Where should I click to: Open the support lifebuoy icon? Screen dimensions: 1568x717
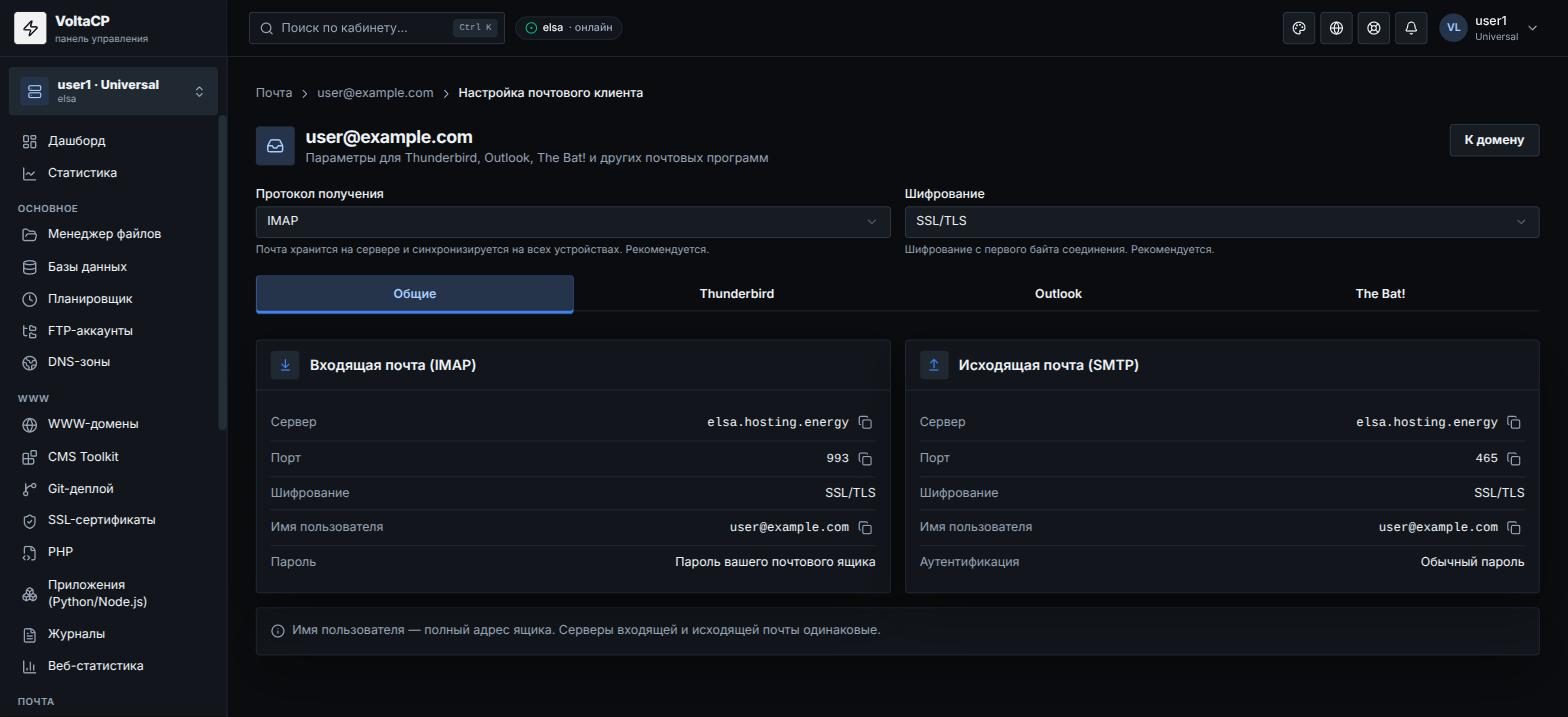pyautogui.click(x=1374, y=28)
